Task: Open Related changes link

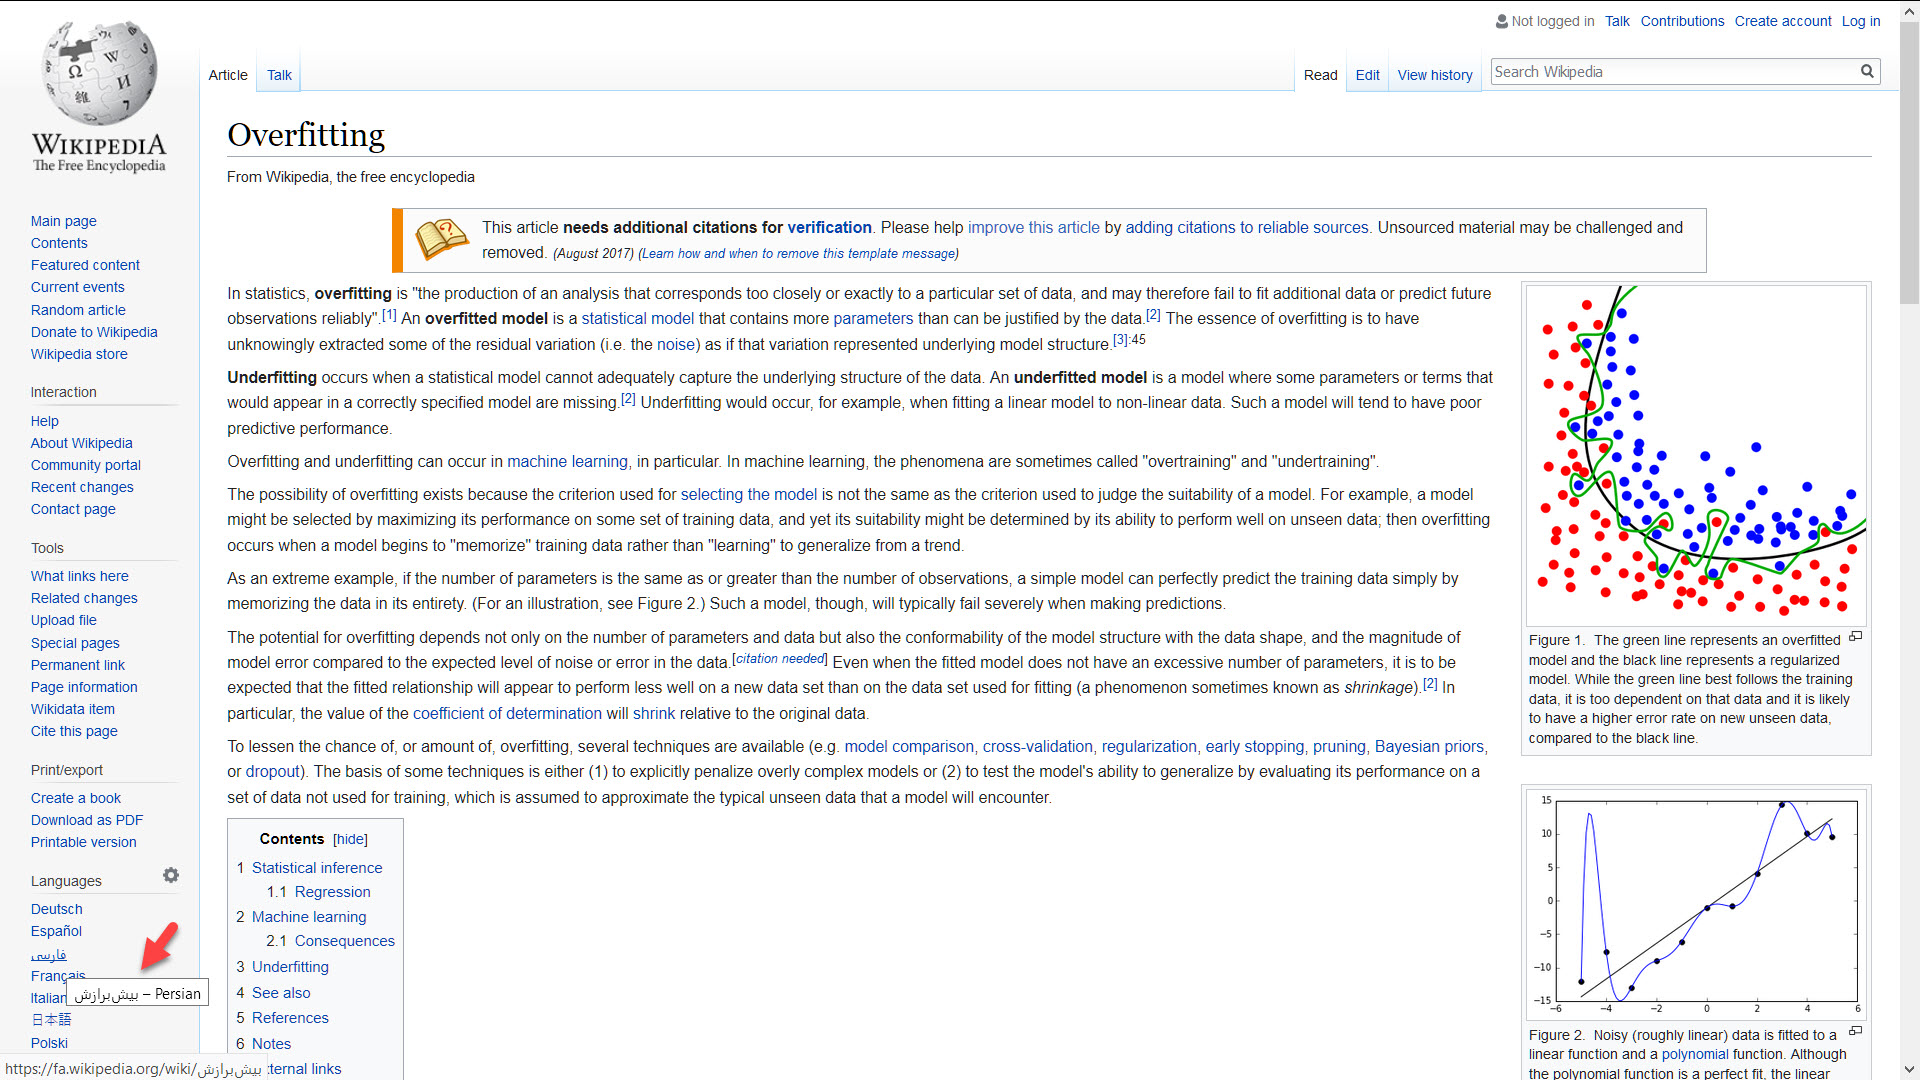Action: pyautogui.click(x=84, y=598)
